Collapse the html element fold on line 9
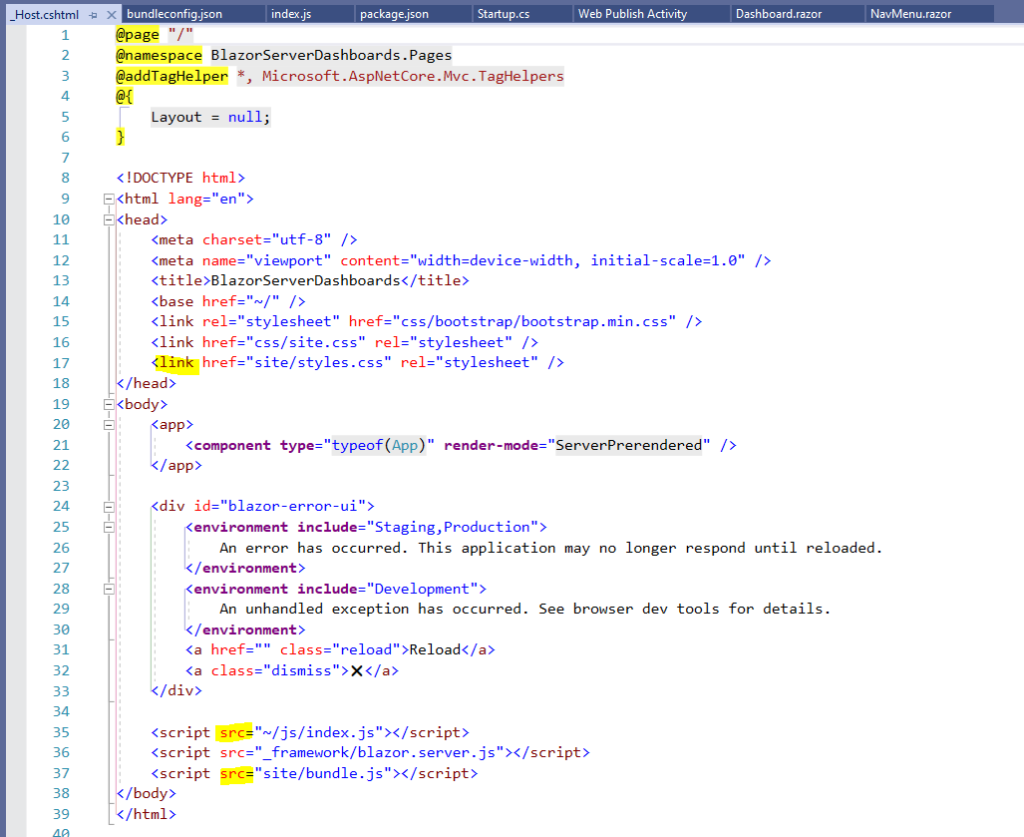Screen dimensions: 1024x837 pos(108,198)
